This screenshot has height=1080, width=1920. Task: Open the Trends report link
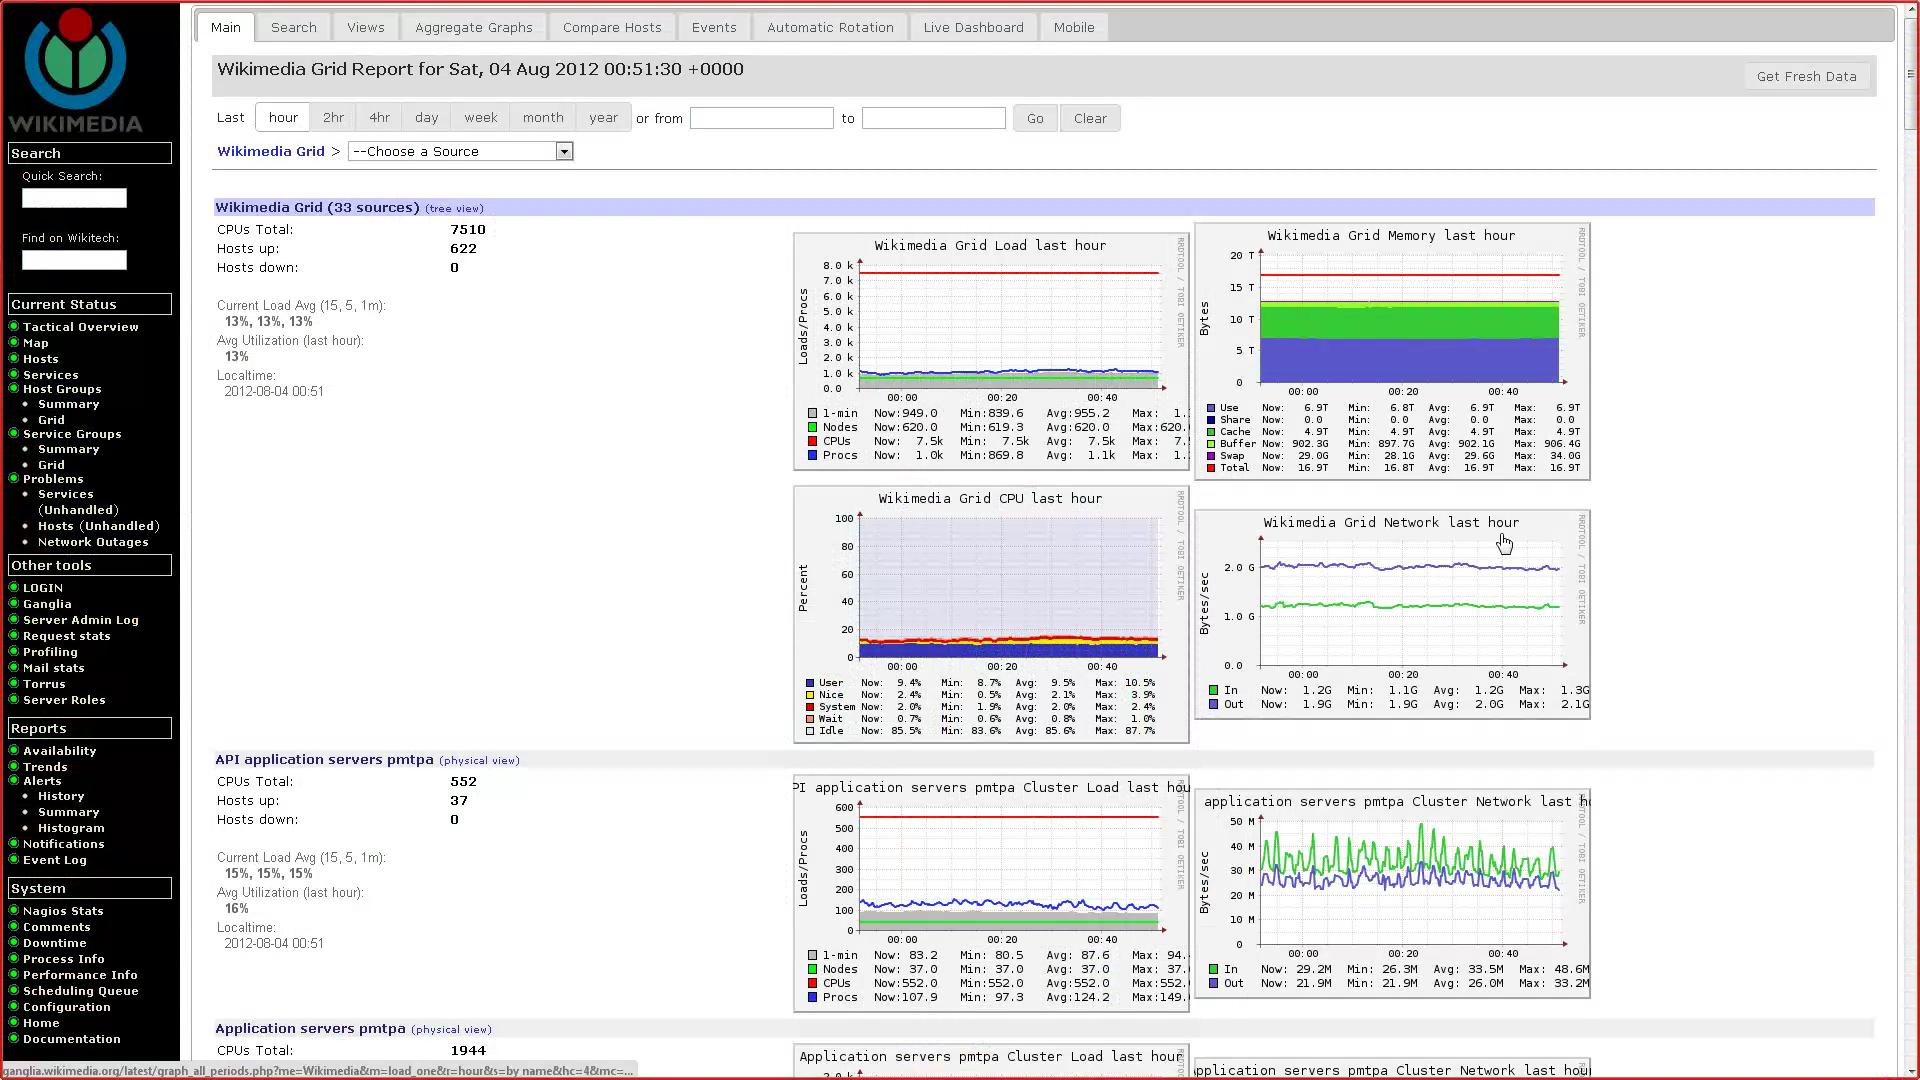tap(45, 767)
